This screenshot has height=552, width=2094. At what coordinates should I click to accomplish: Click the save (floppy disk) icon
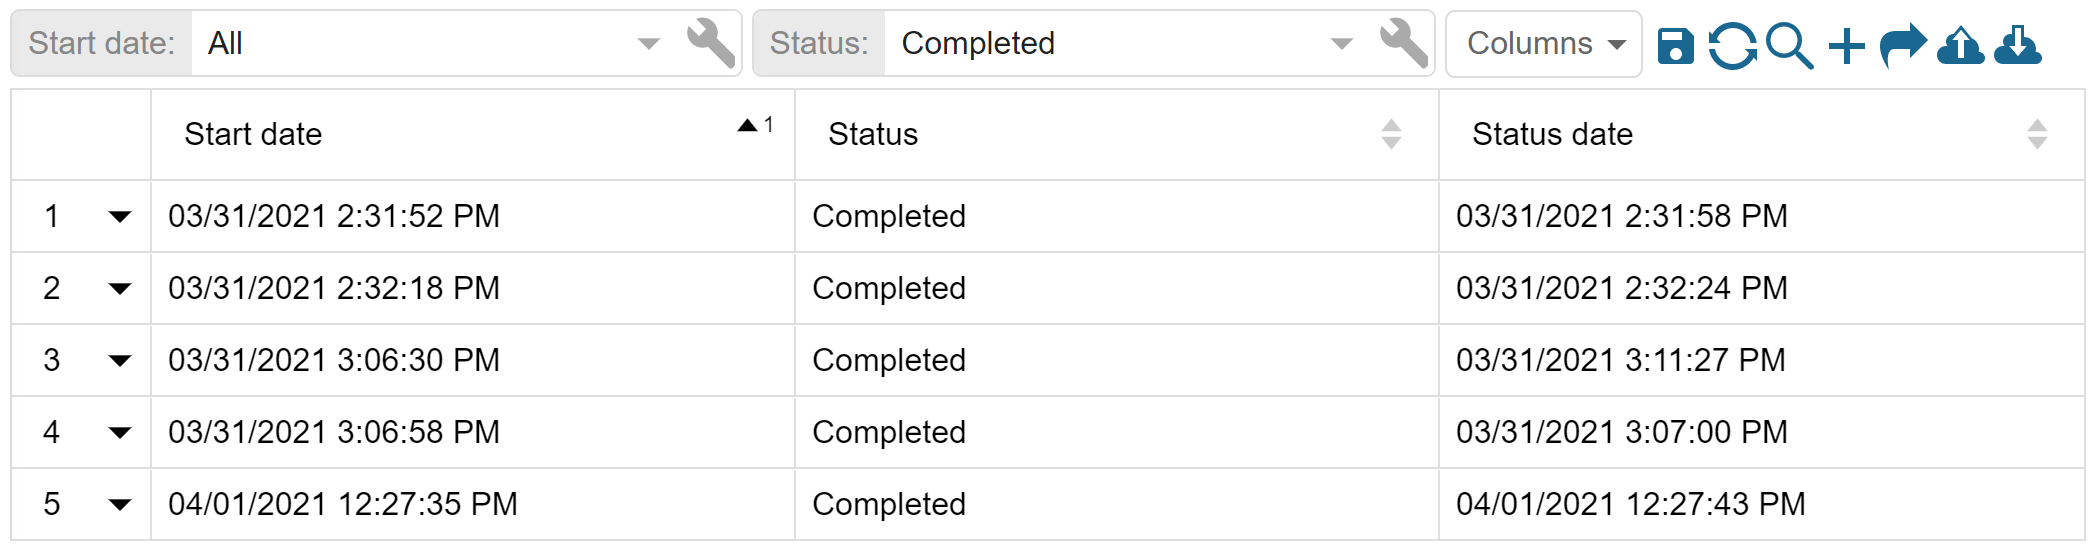[1676, 46]
